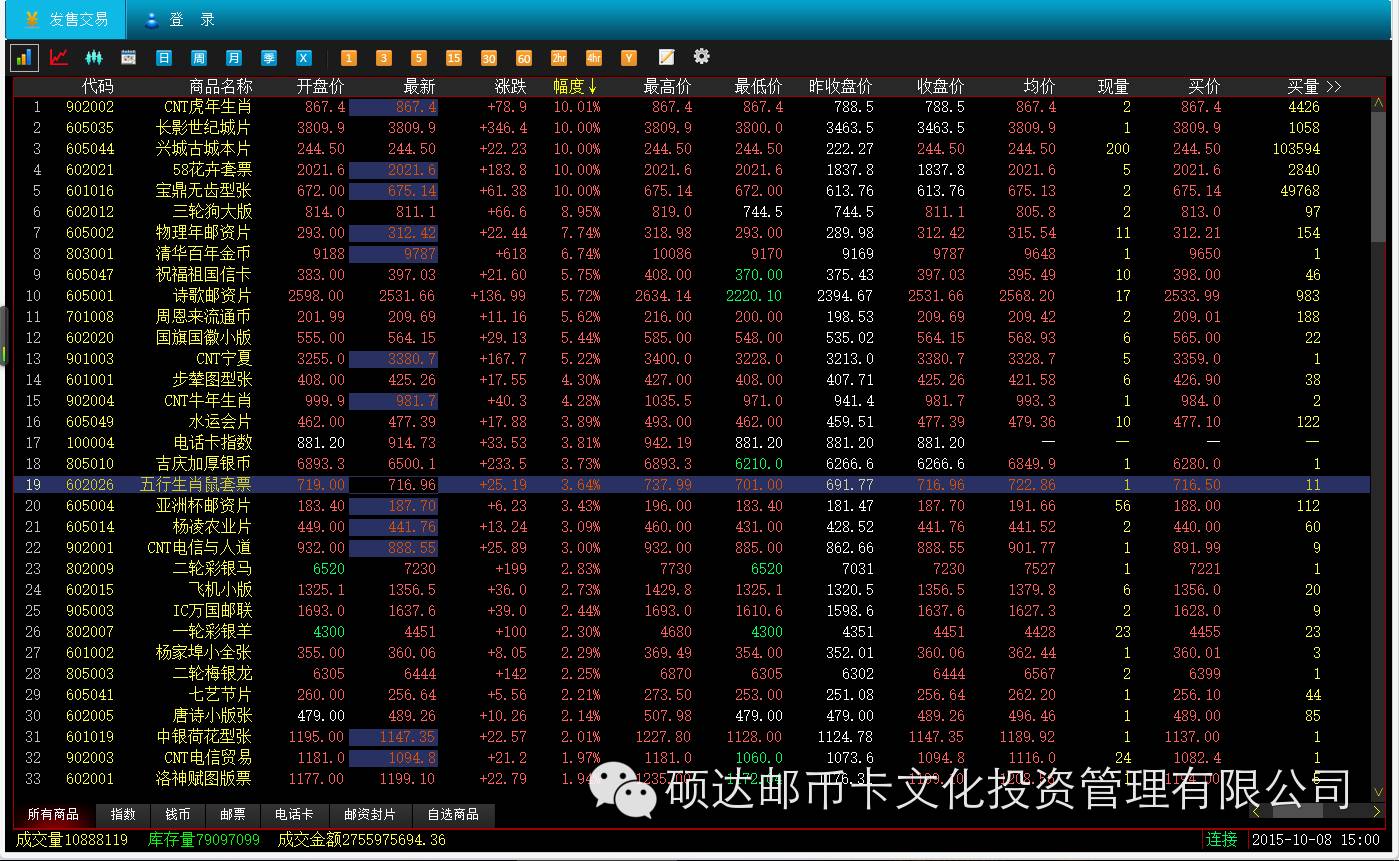Sort by the 开盘价 column header
The width and height of the screenshot is (1399, 861).
320,87
